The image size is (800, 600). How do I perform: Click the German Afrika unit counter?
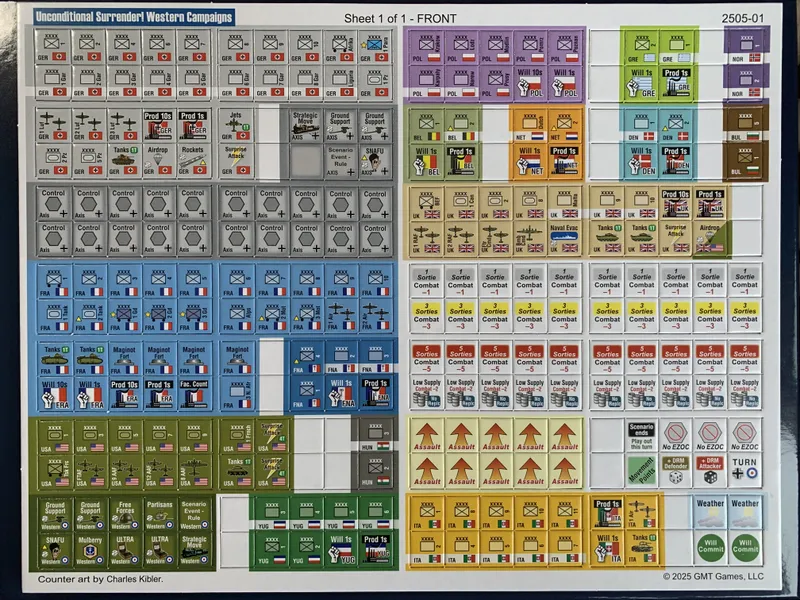point(340,46)
